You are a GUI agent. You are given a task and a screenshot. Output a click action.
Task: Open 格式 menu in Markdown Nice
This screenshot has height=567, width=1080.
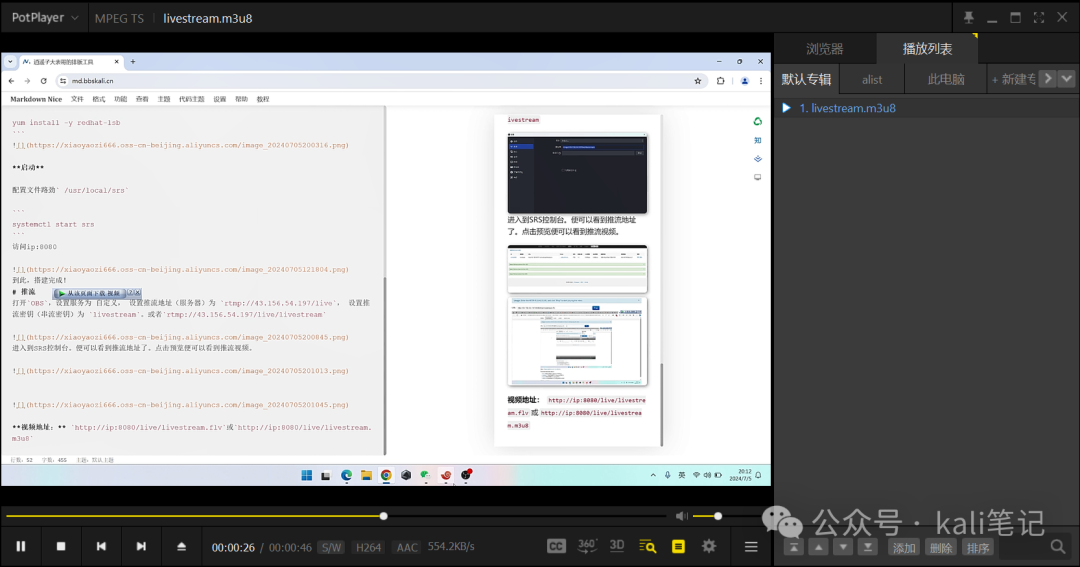tap(98, 99)
